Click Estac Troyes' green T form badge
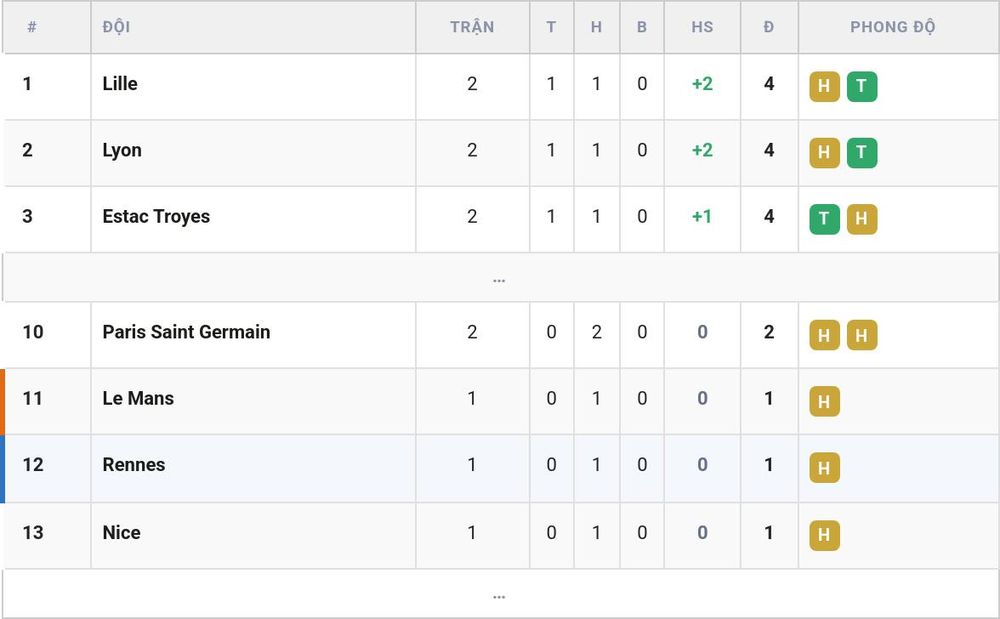This screenshot has width=1000, height=619. (825, 219)
